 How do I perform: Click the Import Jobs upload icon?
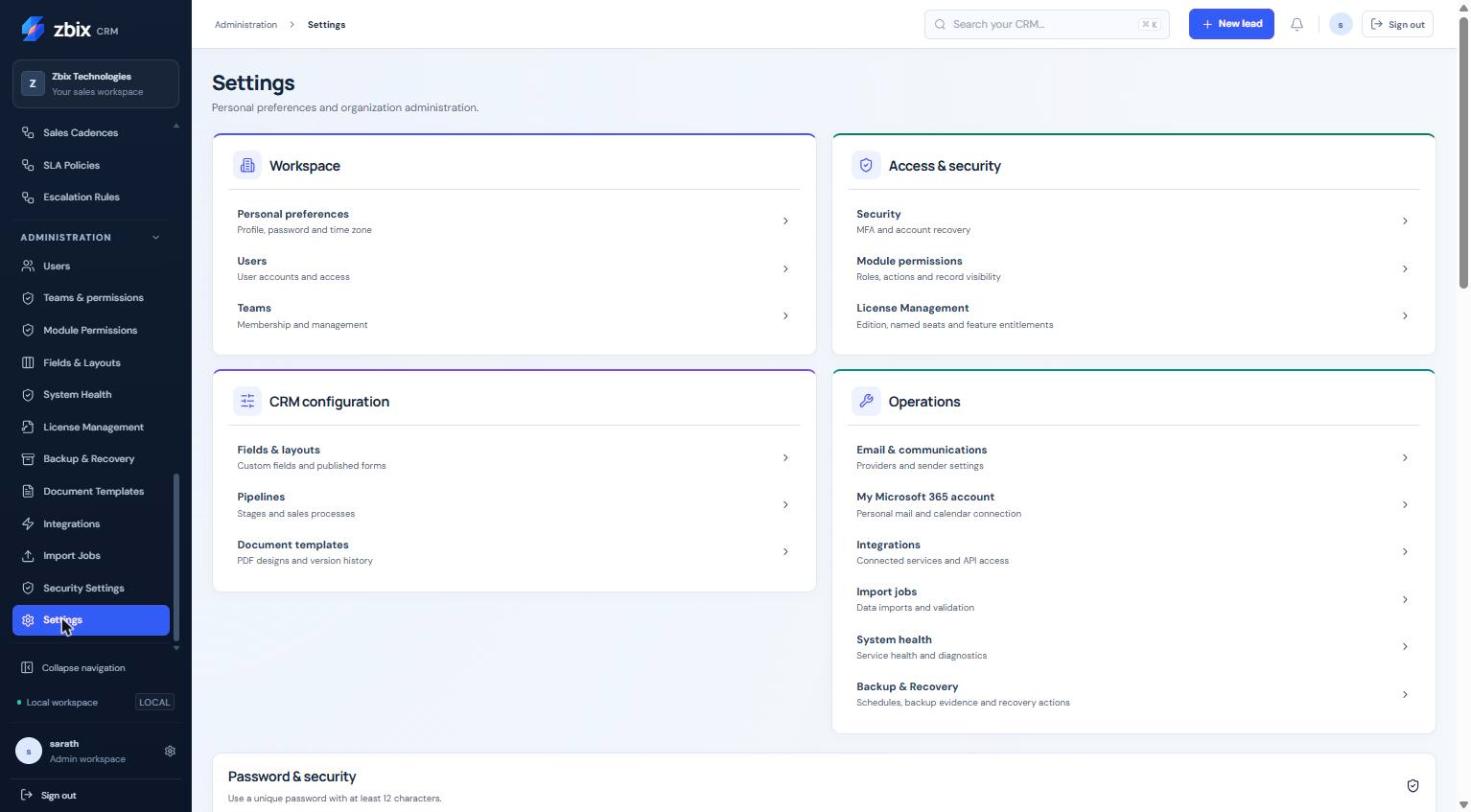[x=28, y=556]
